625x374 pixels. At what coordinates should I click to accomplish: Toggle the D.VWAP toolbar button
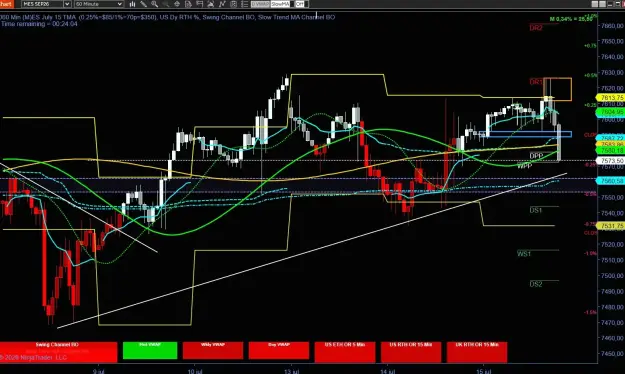[260, 4]
